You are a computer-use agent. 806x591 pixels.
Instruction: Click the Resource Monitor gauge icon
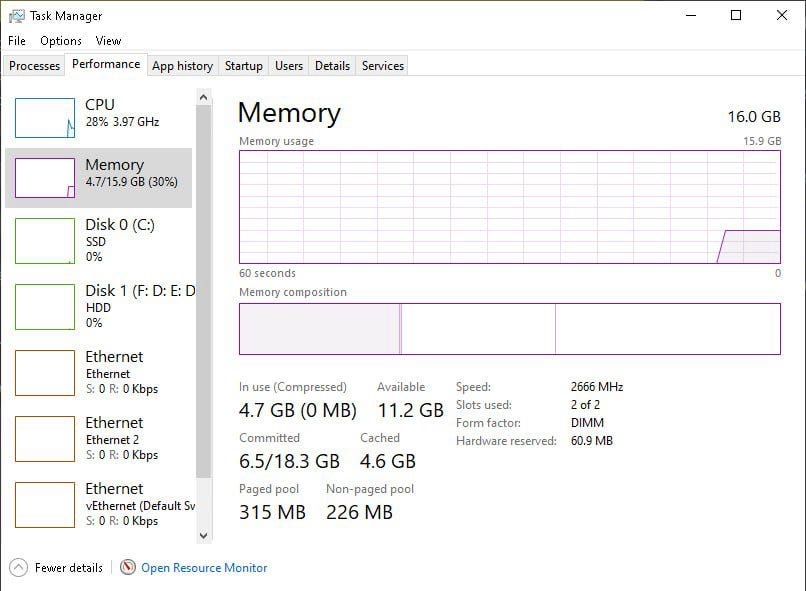click(x=127, y=567)
